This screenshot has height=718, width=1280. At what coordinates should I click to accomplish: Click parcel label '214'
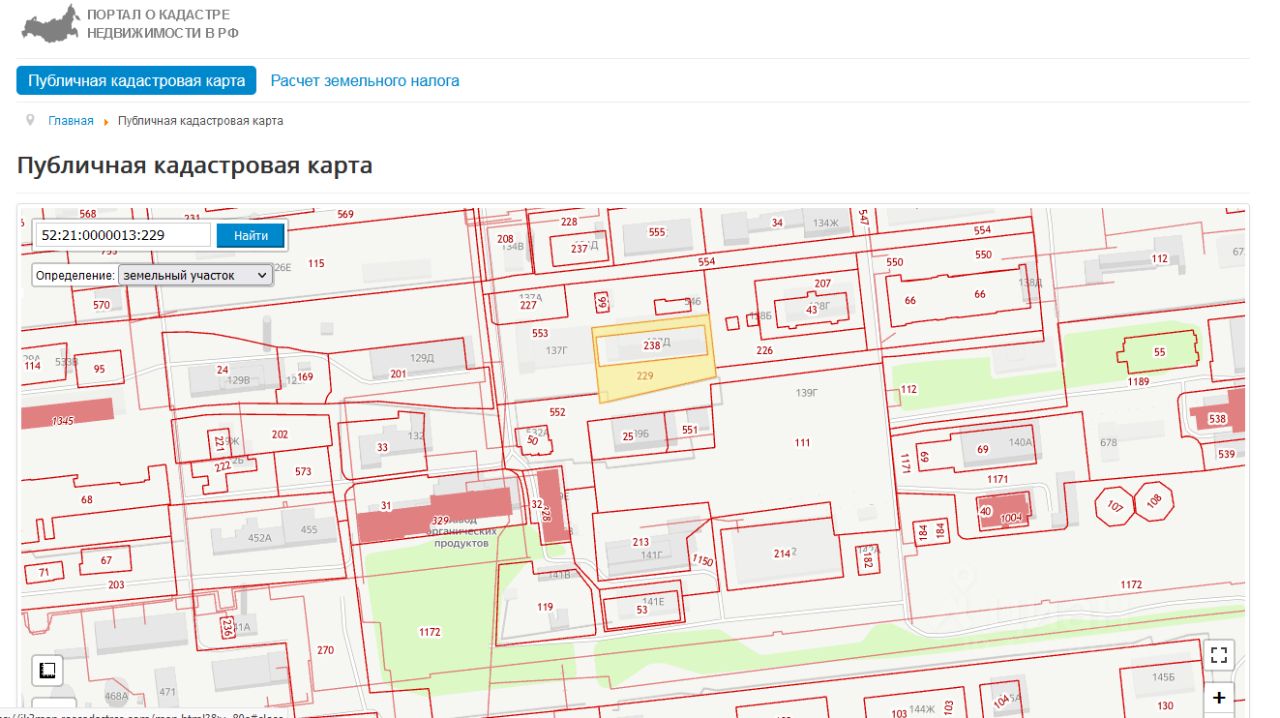pyautogui.click(x=782, y=553)
